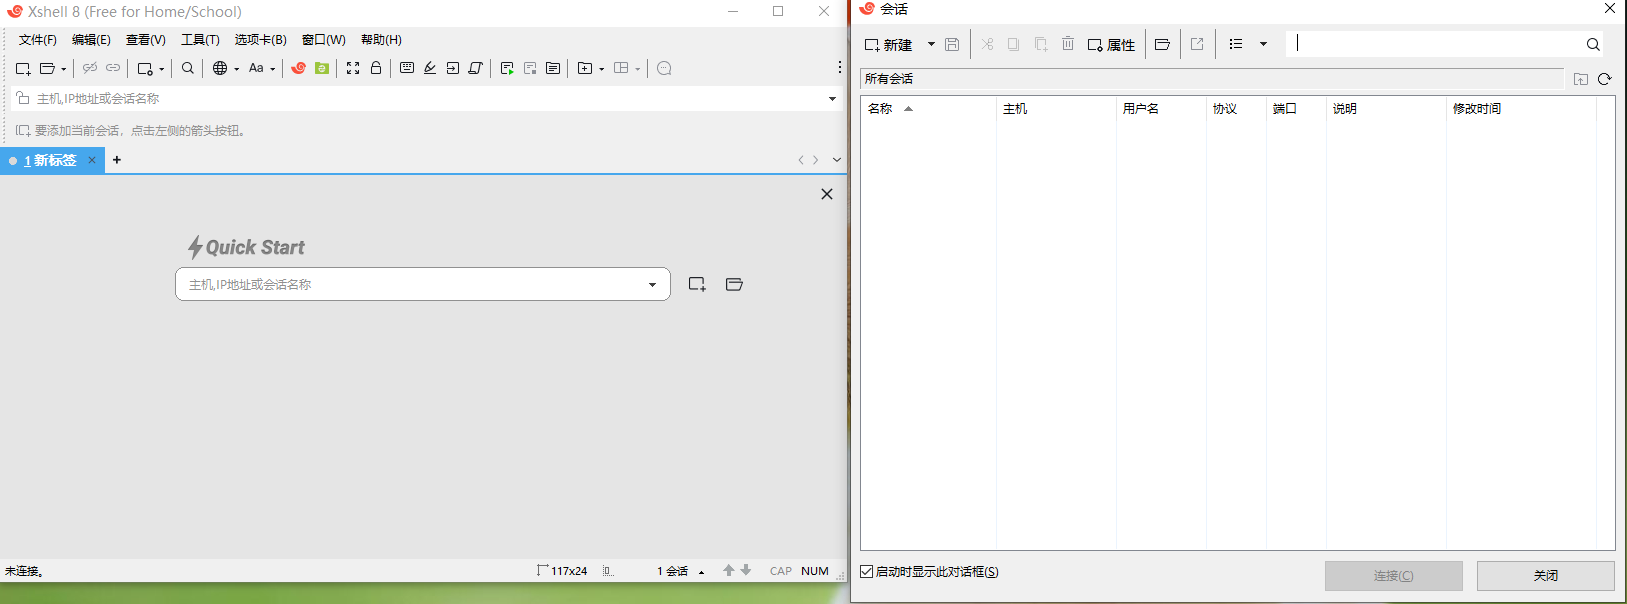Refresh the session list
The image size is (1627, 604).
[1605, 79]
